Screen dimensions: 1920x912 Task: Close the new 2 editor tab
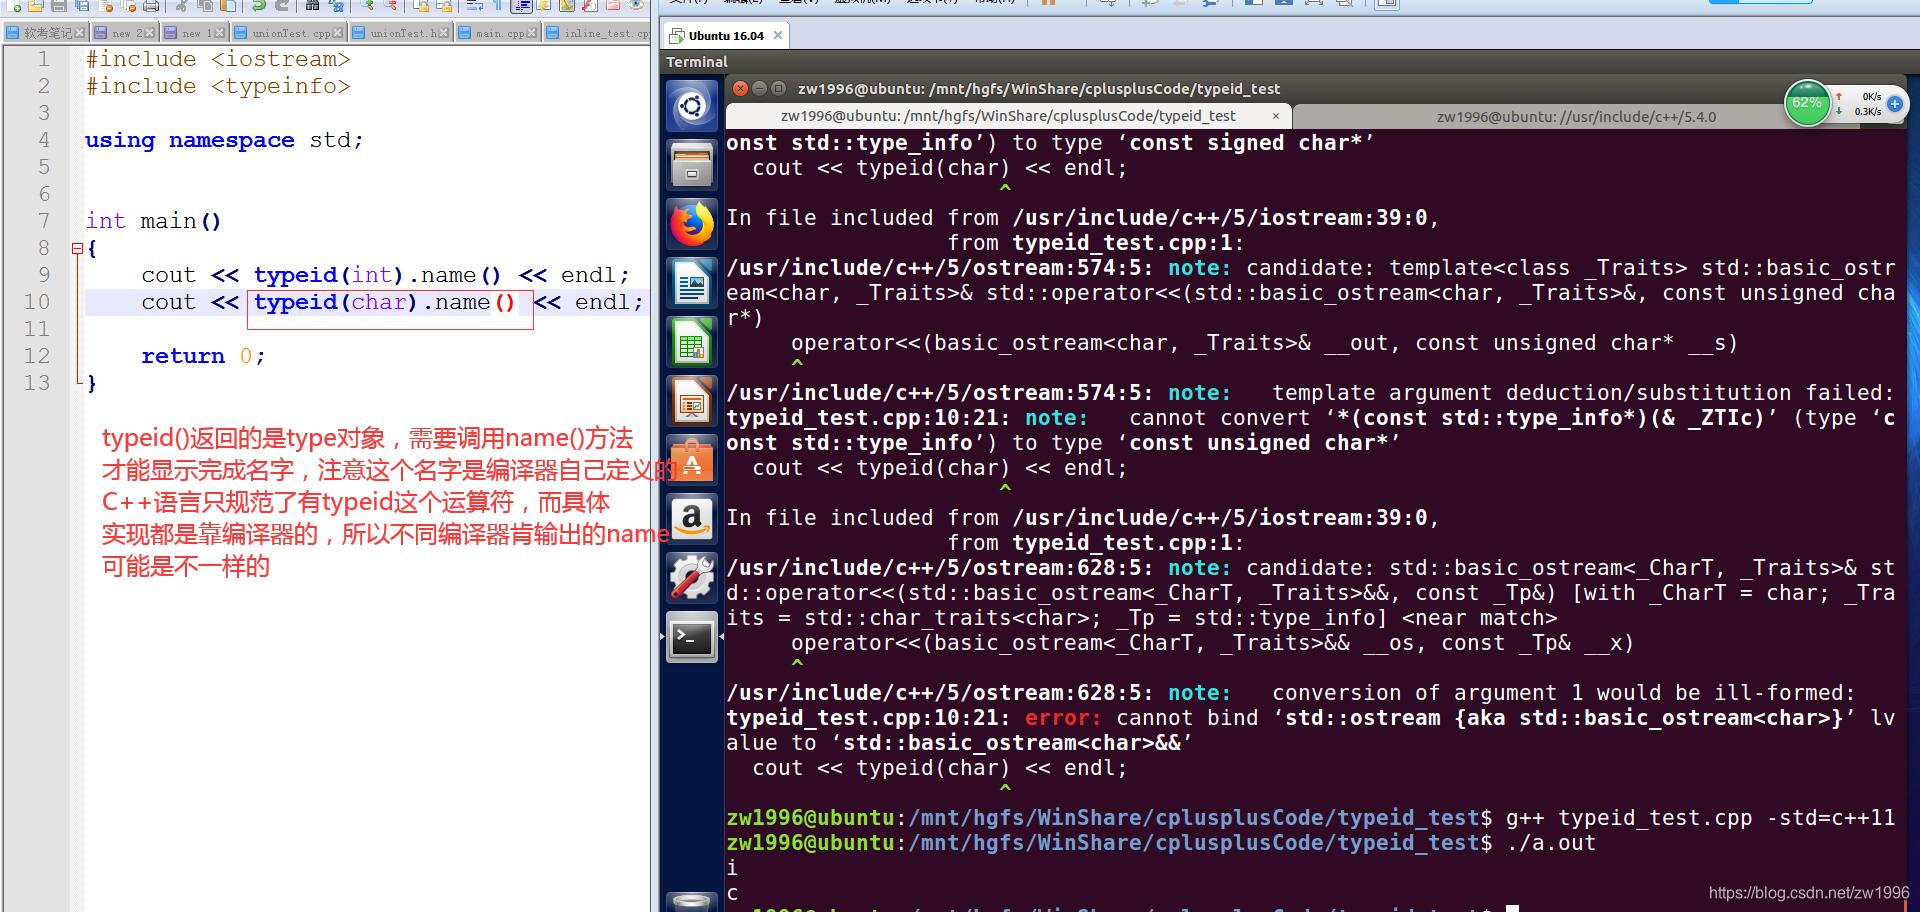tap(150, 33)
